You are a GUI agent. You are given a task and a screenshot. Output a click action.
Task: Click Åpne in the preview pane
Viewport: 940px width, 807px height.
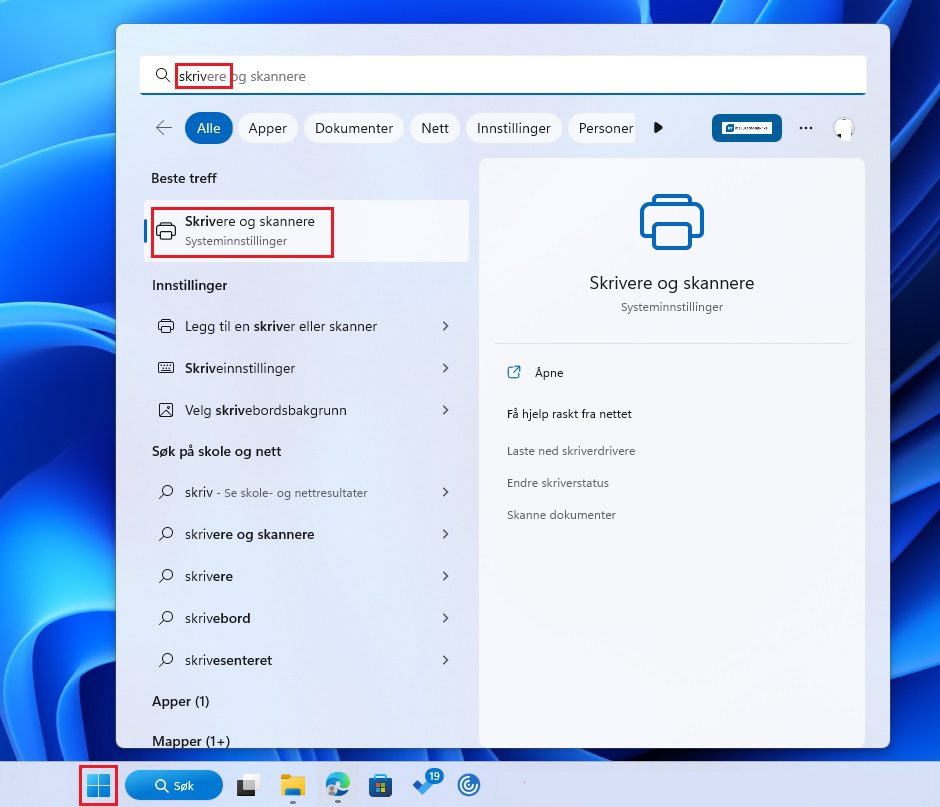(549, 372)
